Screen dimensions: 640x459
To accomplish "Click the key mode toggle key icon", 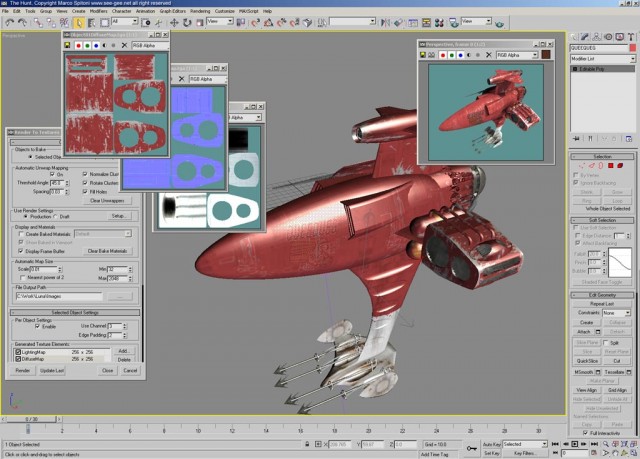I will pos(471,448).
